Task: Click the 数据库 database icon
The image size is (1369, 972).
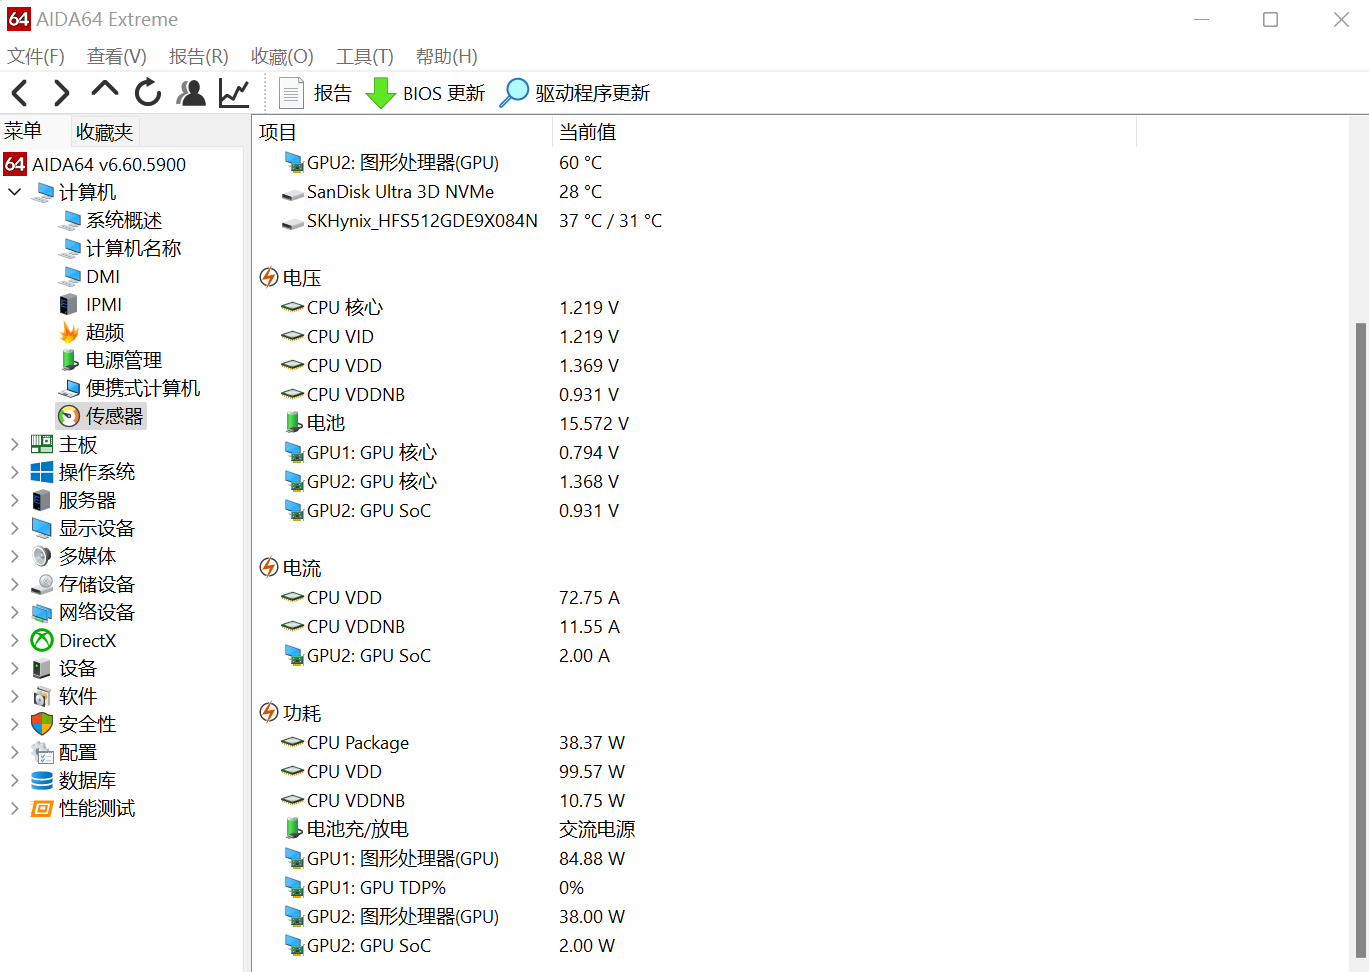Action: point(42,780)
